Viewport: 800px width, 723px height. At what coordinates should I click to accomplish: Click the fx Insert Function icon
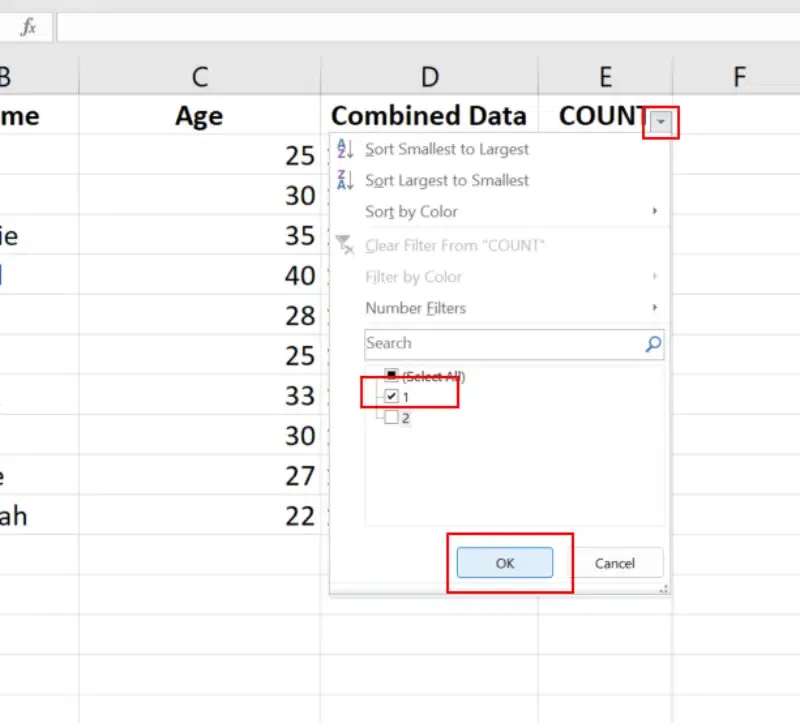pos(29,28)
